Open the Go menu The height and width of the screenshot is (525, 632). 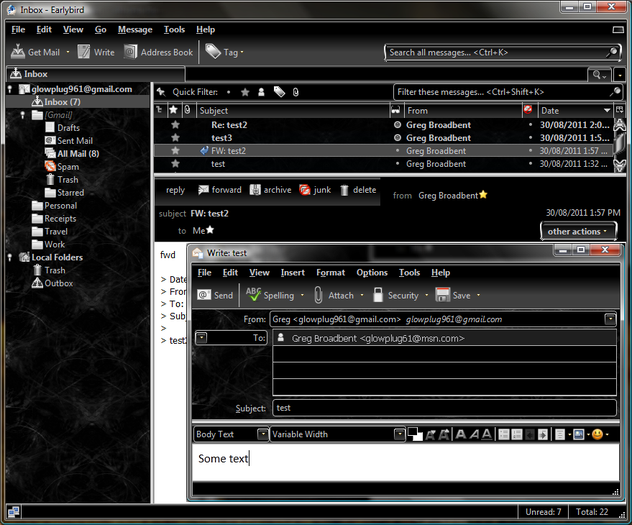point(100,29)
